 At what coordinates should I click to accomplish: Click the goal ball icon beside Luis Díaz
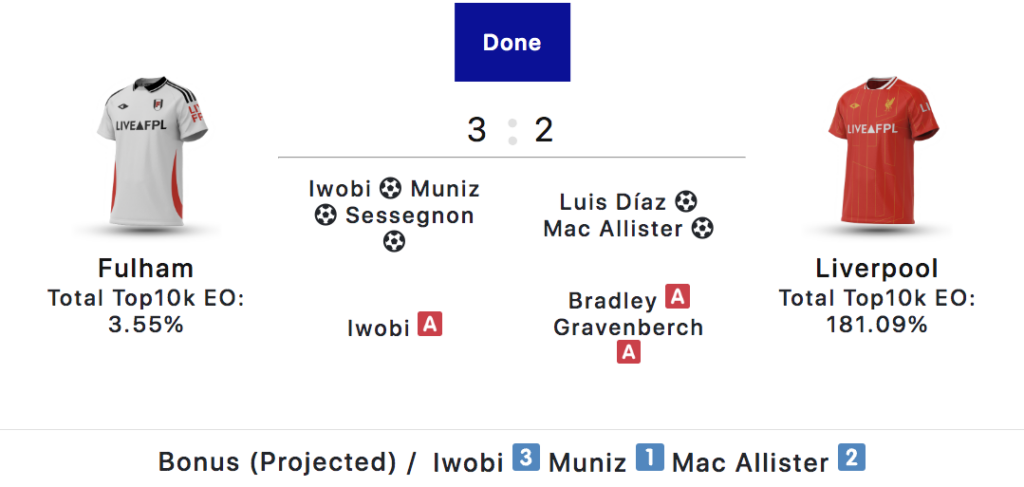[685, 202]
